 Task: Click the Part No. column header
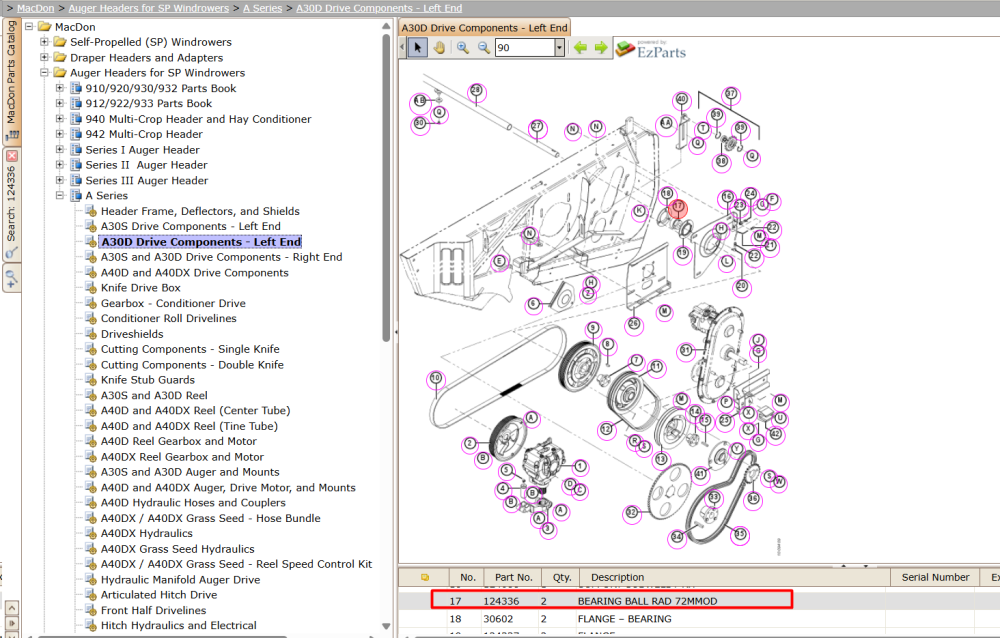(x=513, y=577)
